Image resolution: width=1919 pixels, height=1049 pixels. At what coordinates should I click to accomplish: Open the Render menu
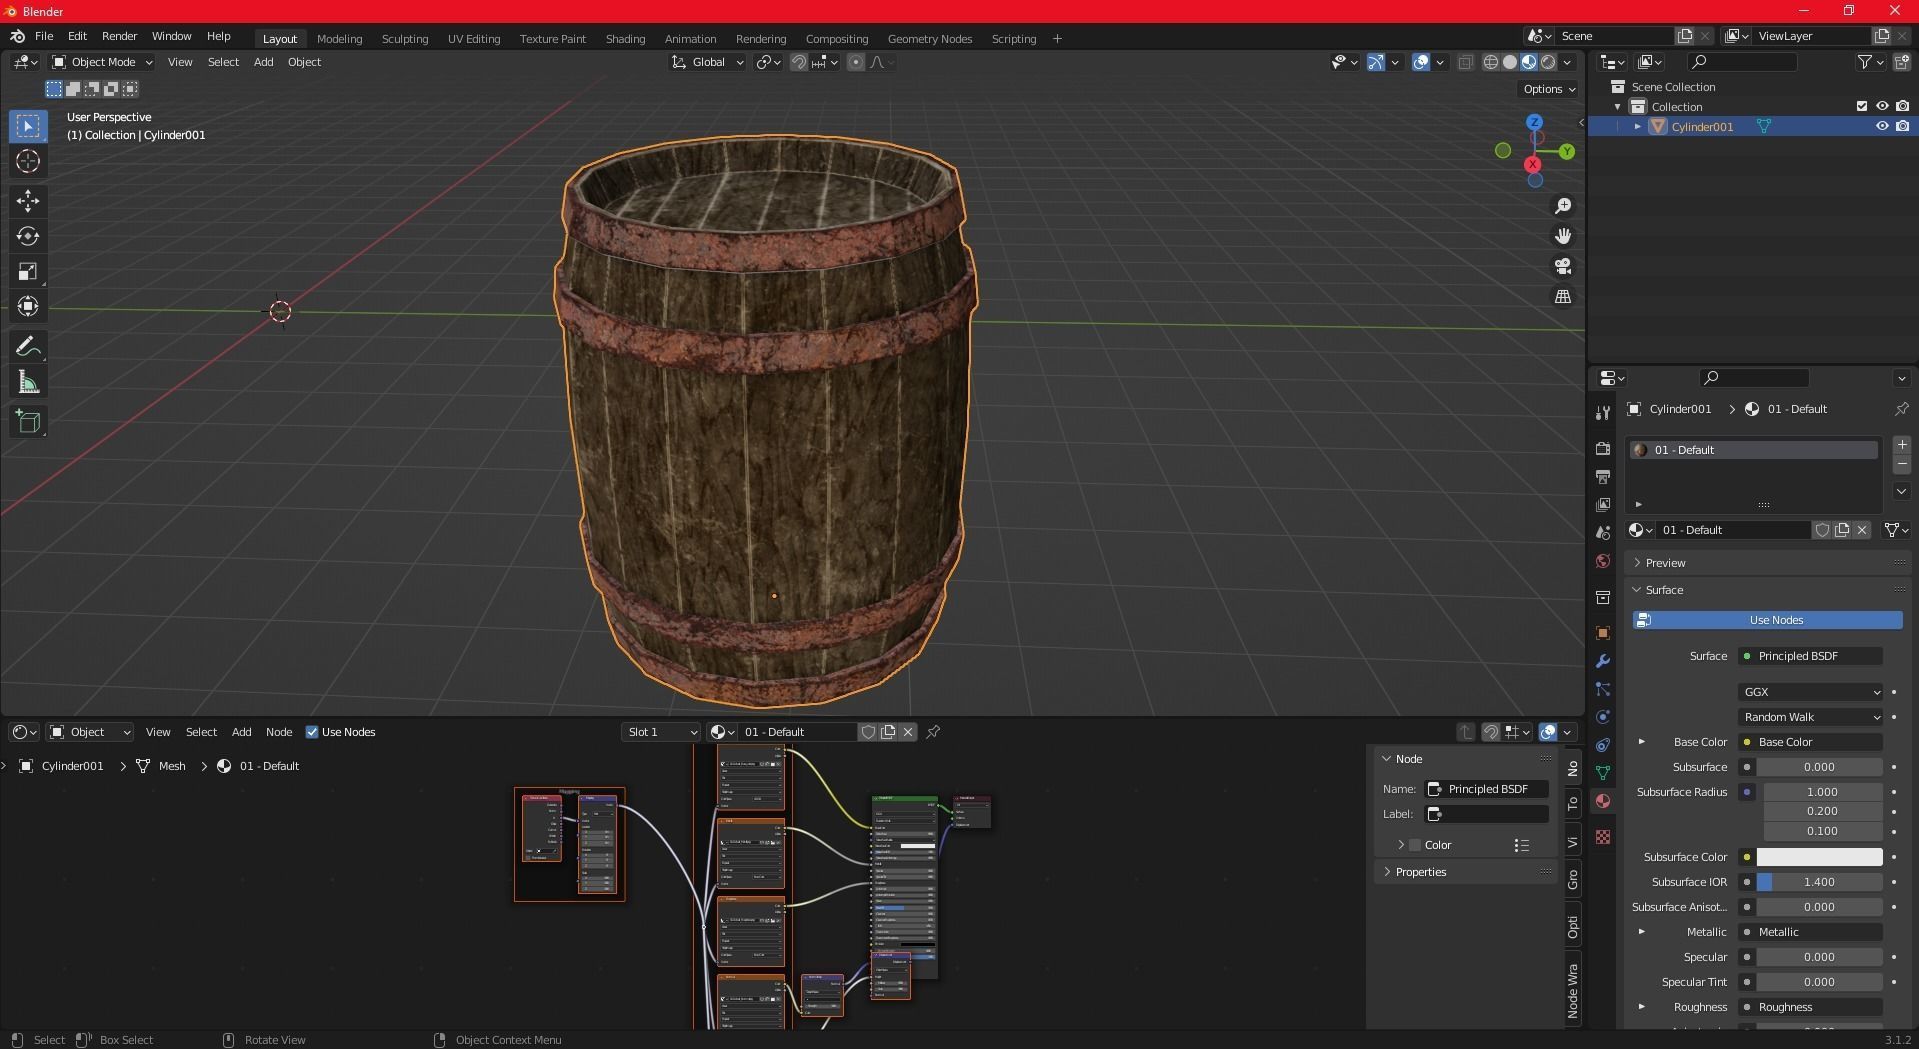point(120,36)
